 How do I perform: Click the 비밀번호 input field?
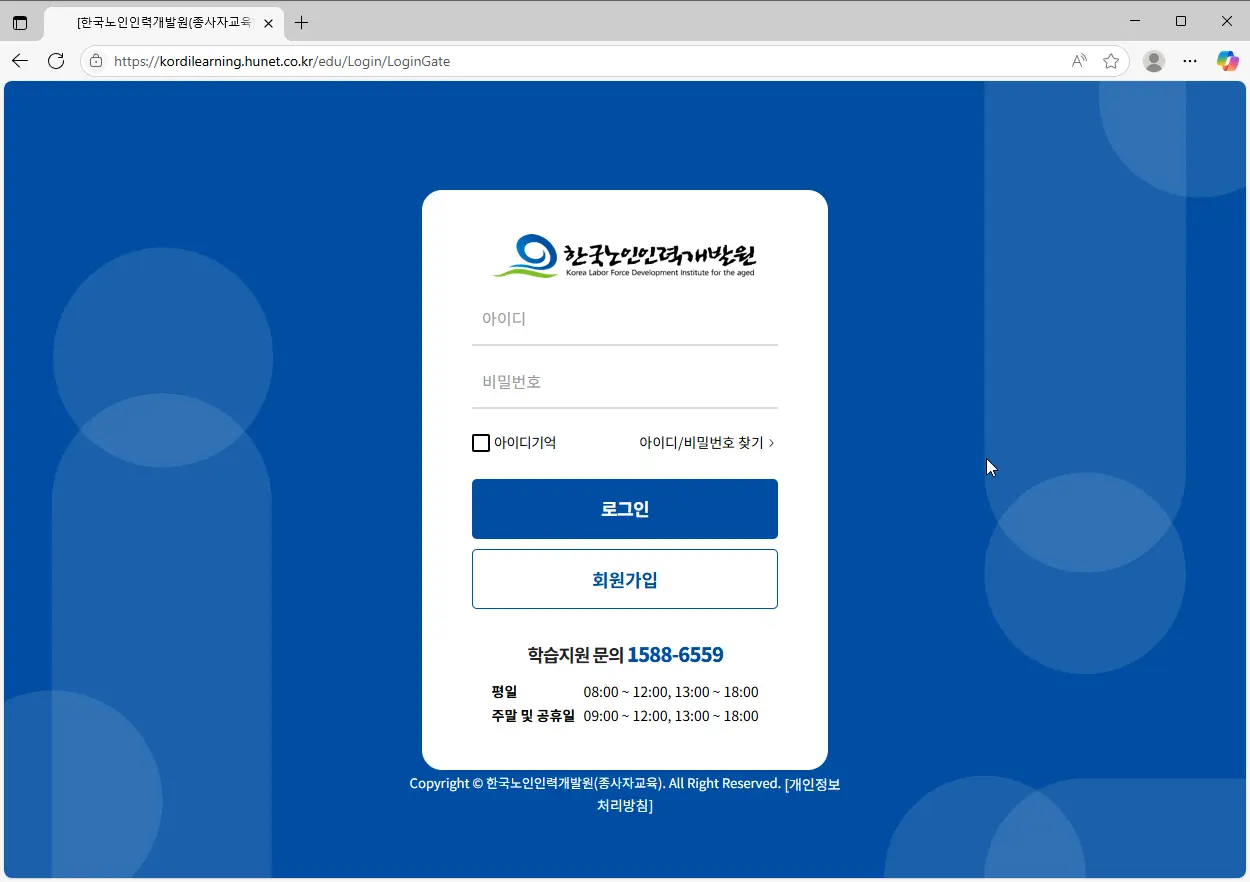tap(624, 382)
